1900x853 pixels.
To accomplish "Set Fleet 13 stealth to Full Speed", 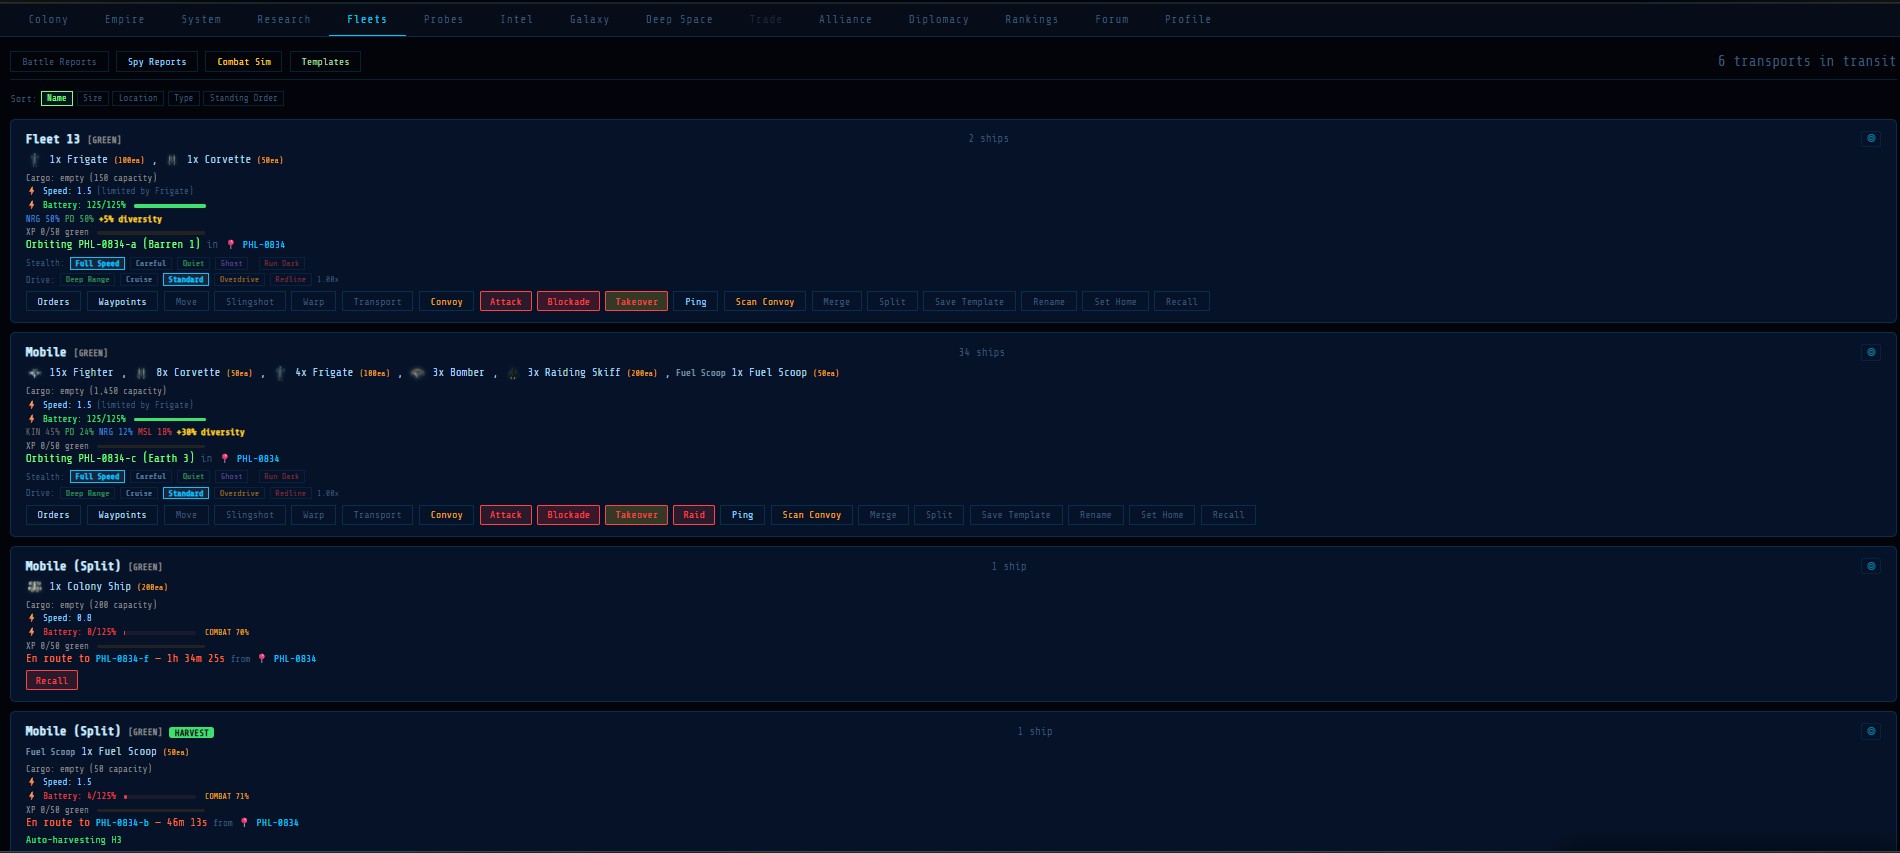I will click(97, 264).
